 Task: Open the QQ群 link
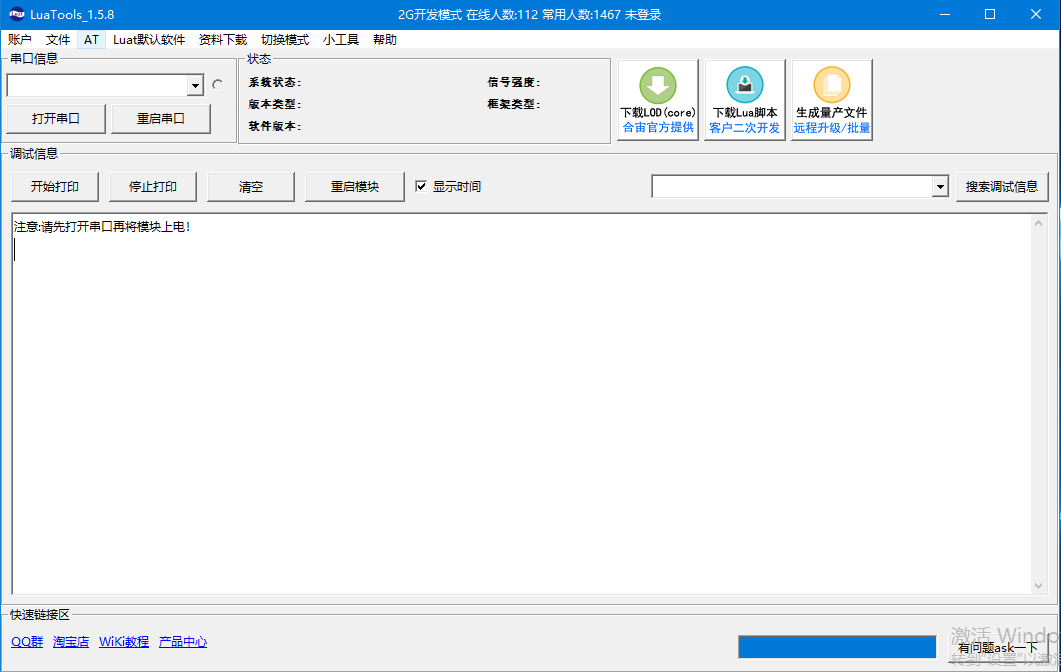pyautogui.click(x=27, y=642)
